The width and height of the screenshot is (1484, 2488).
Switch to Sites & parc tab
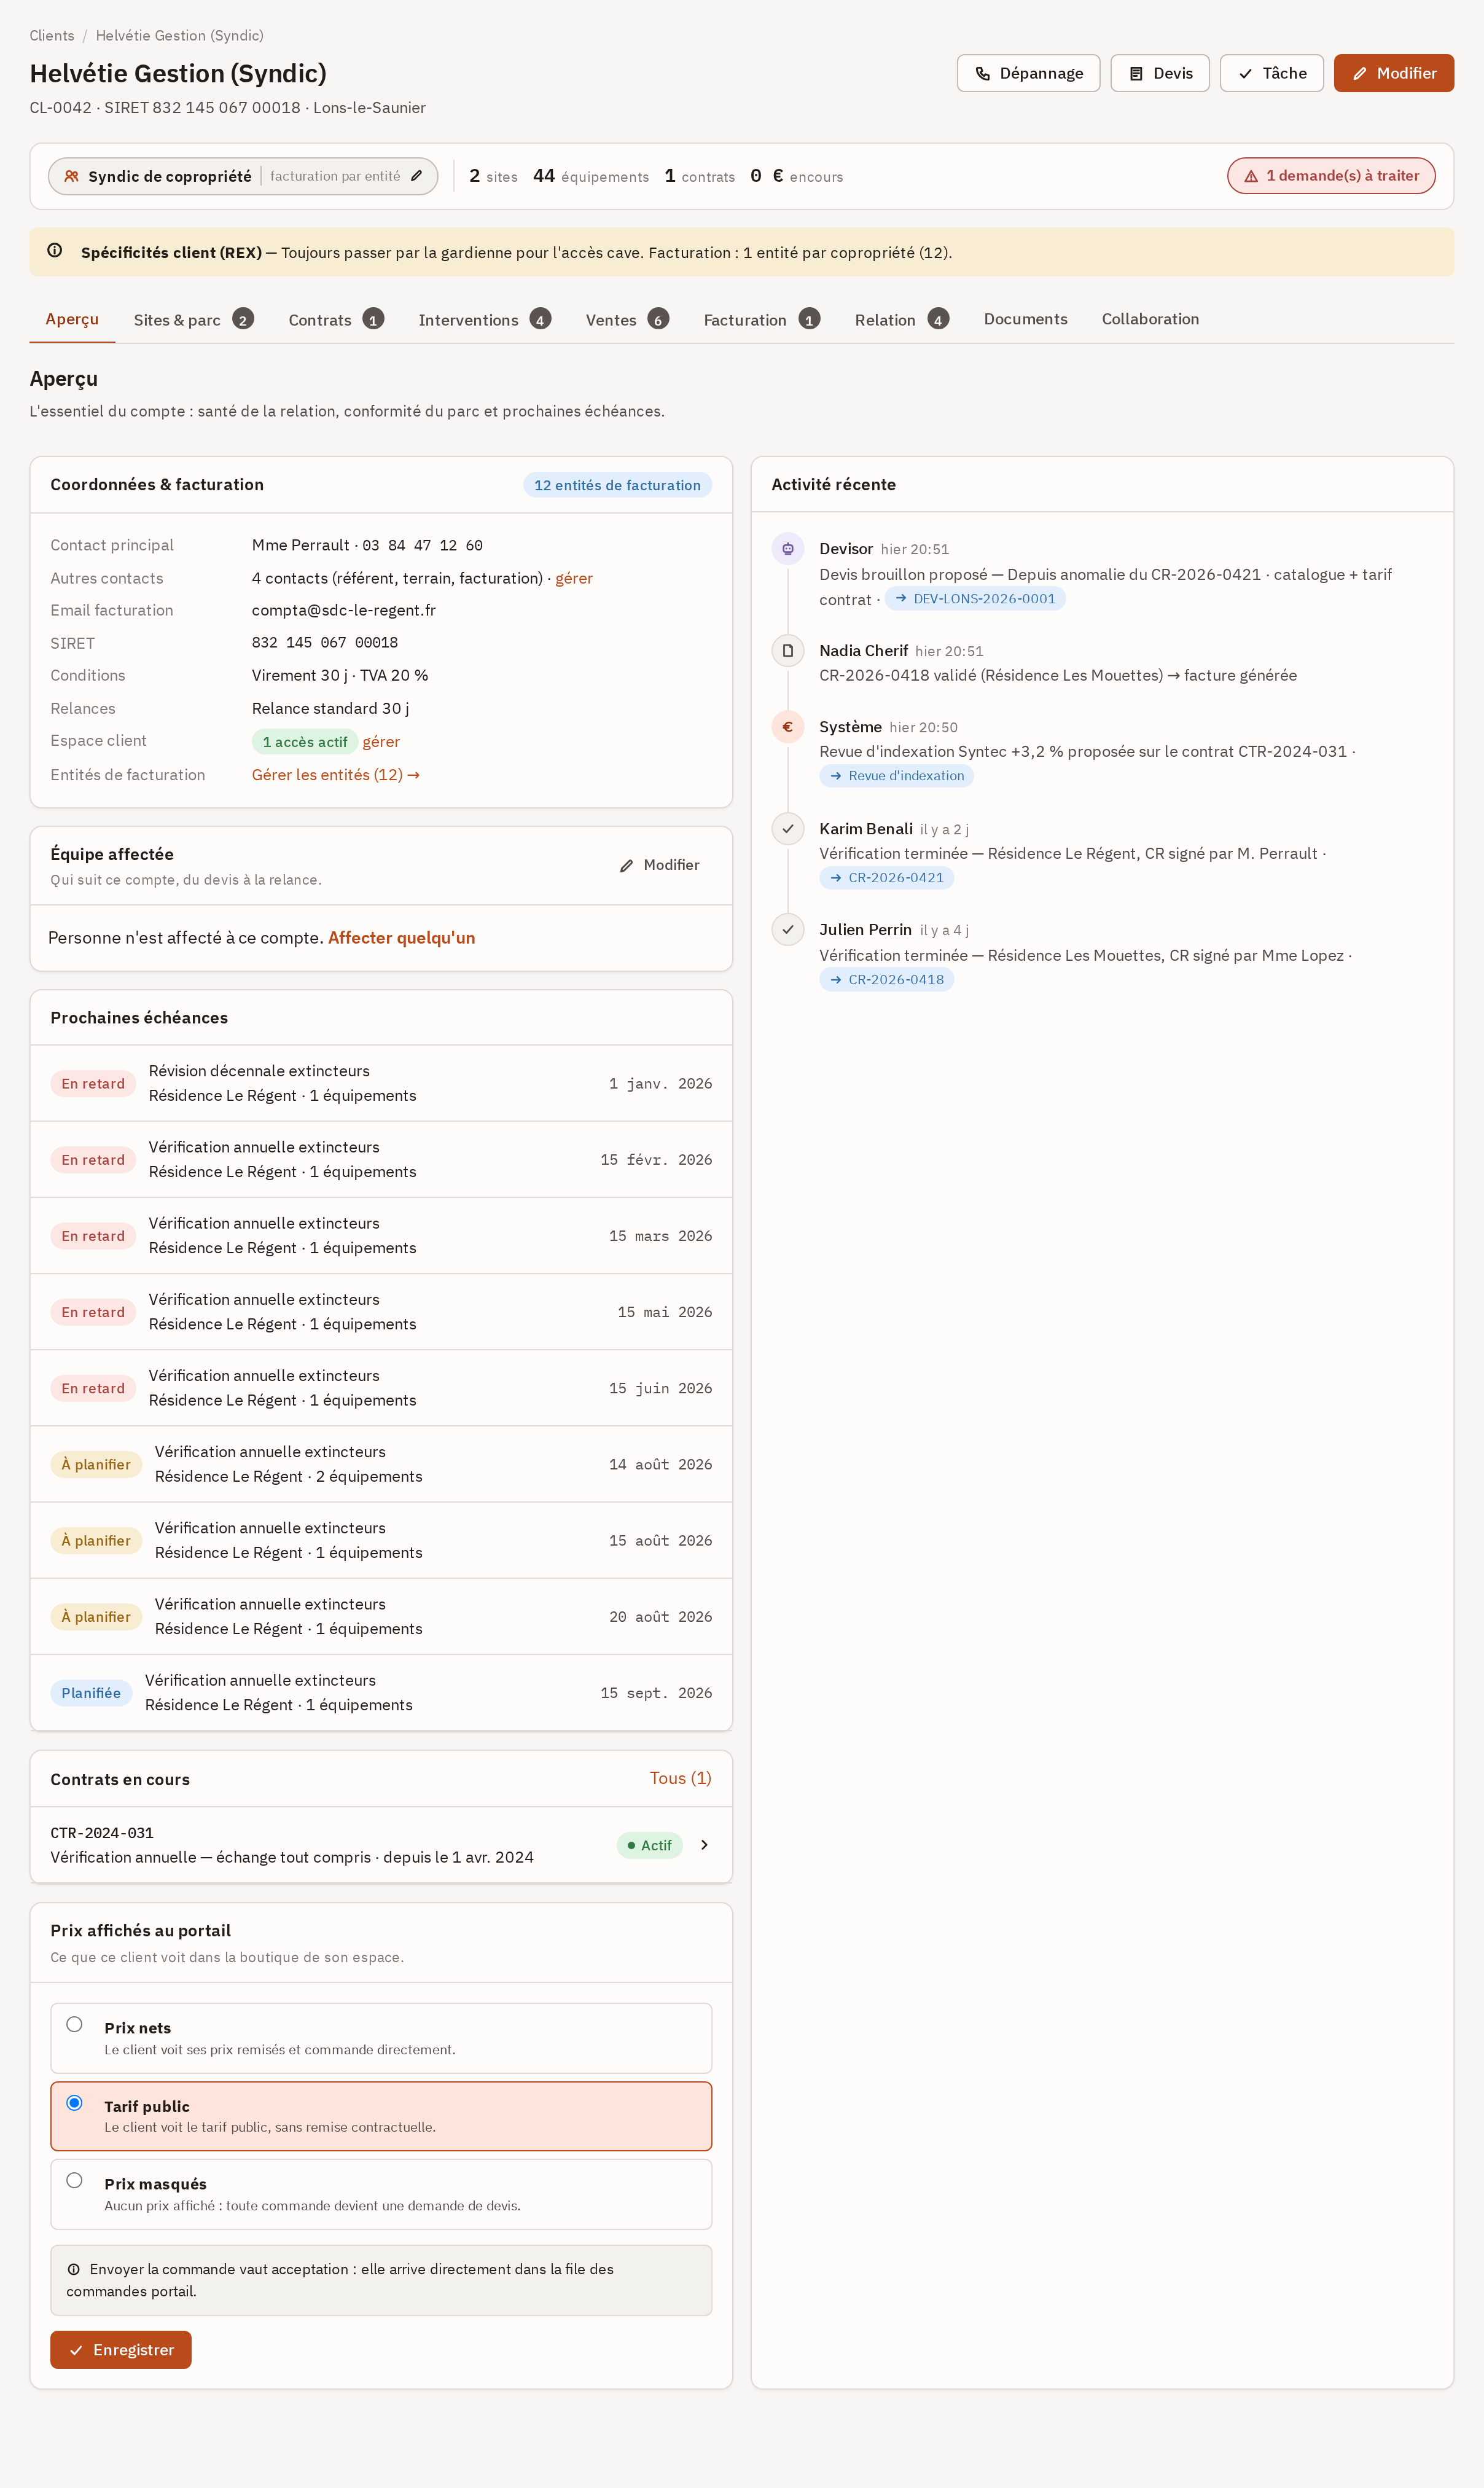coord(193,319)
